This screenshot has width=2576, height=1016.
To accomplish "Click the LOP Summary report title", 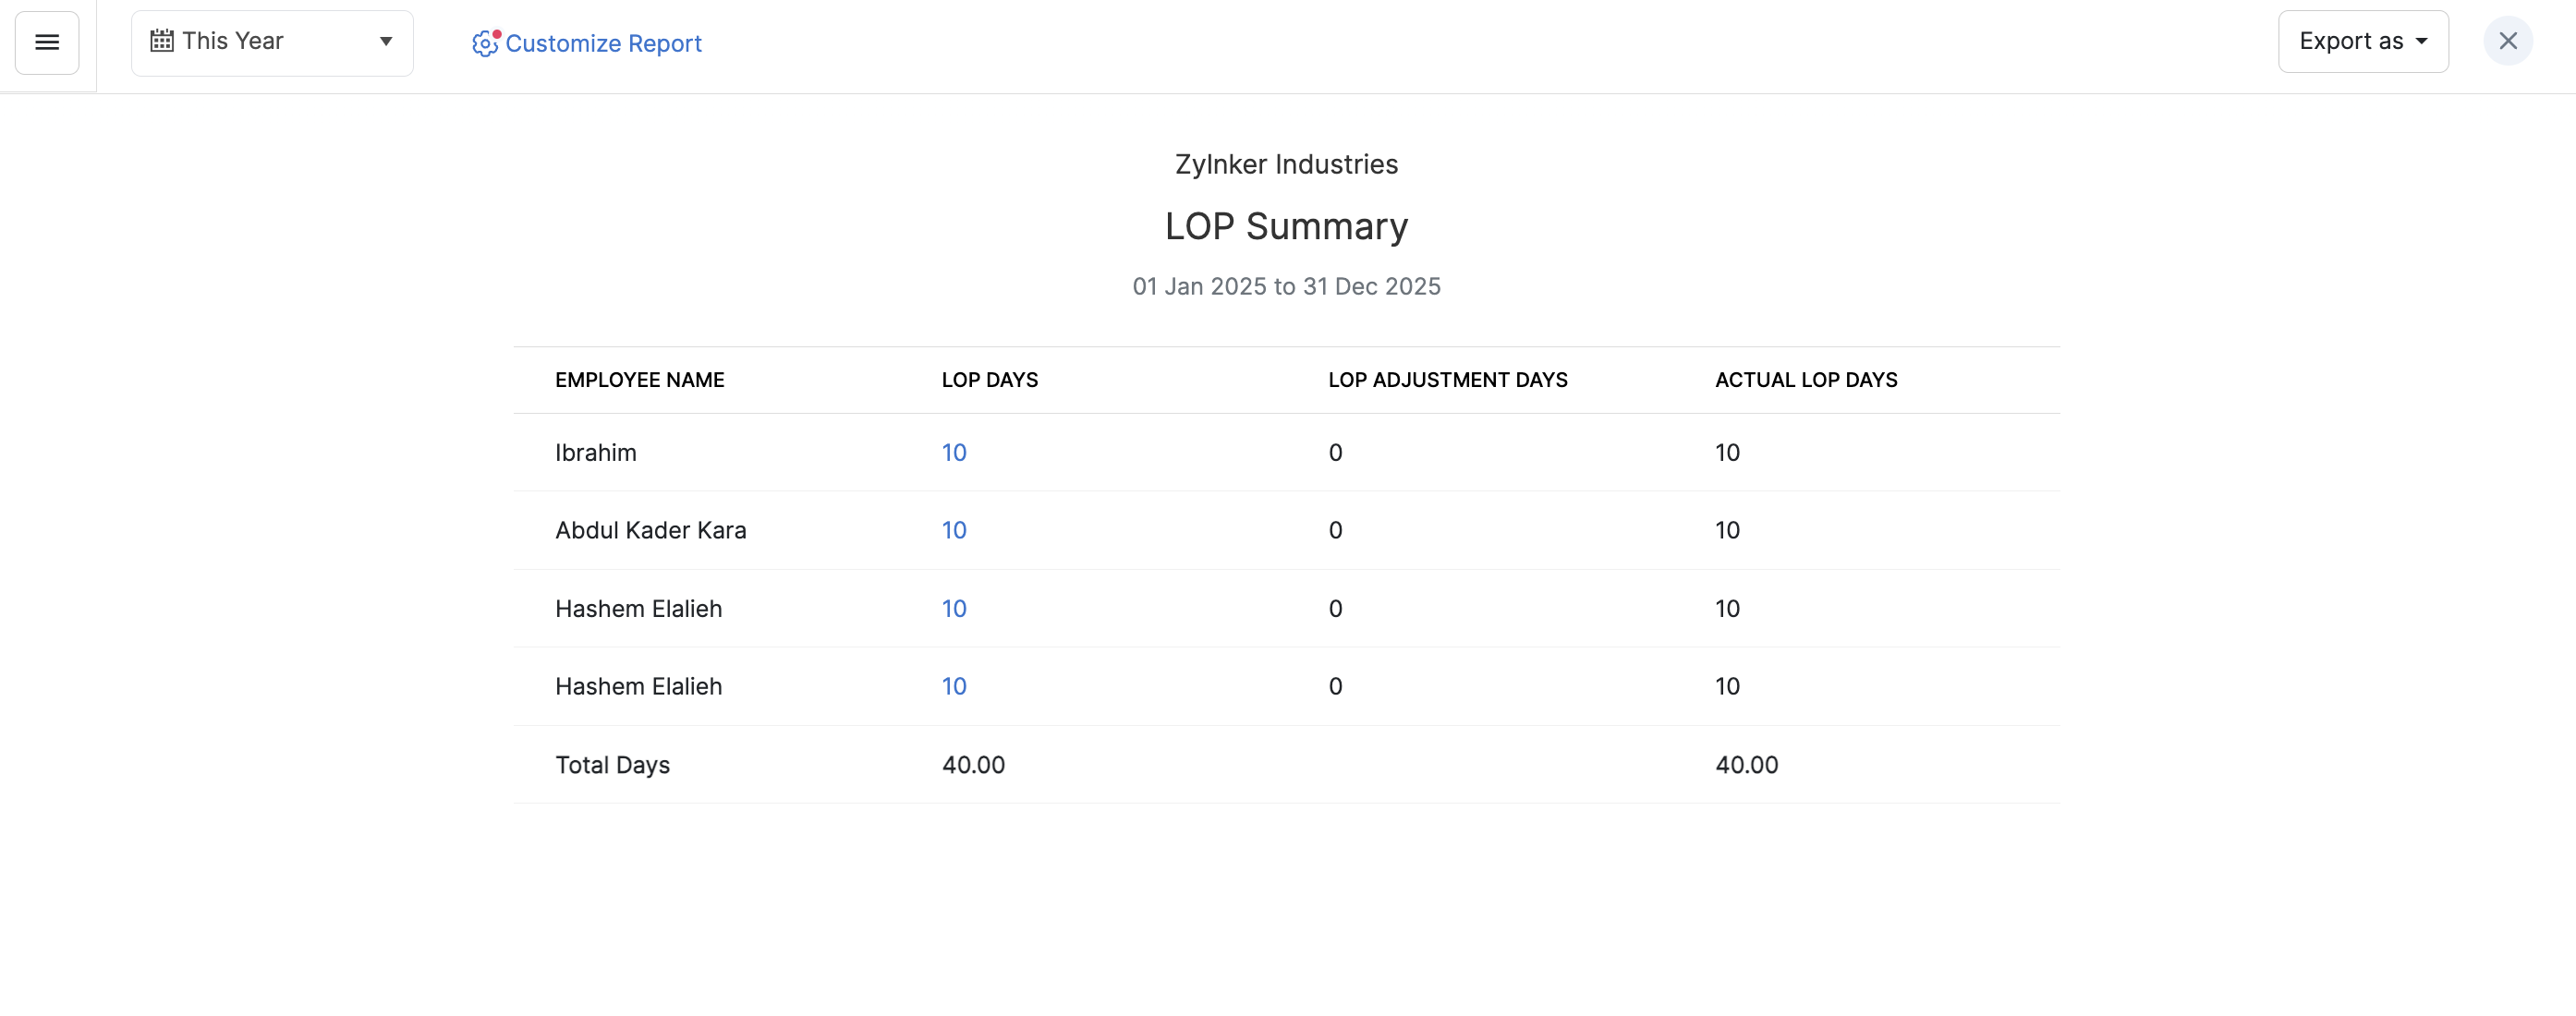I will (1286, 226).
